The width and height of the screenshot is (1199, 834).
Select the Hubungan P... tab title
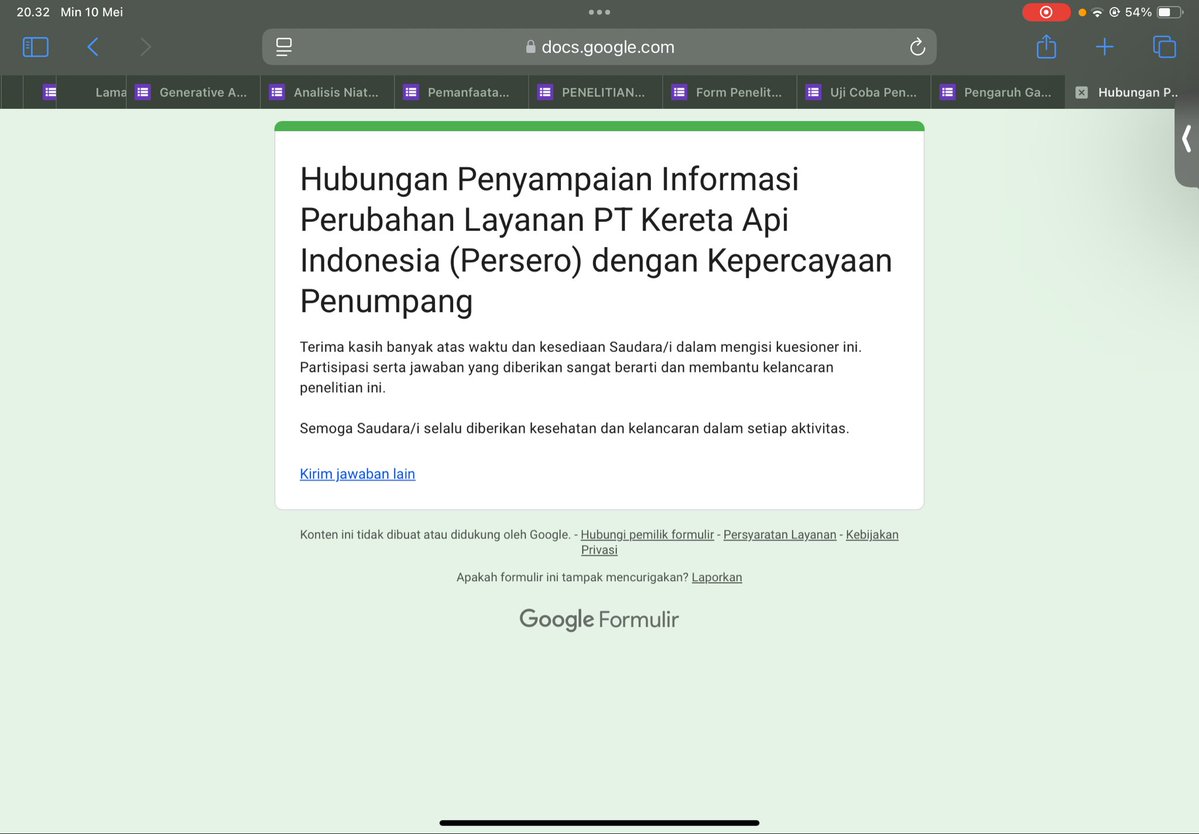[x=1138, y=92]
